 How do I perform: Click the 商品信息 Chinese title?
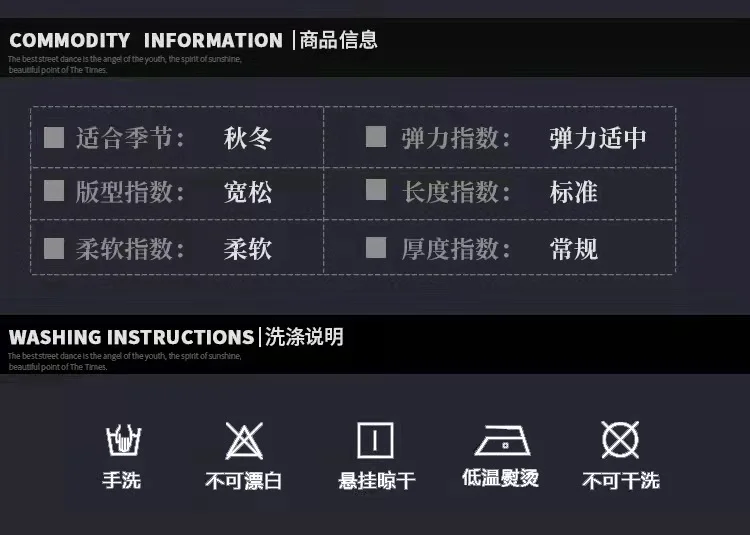point(339,41)
